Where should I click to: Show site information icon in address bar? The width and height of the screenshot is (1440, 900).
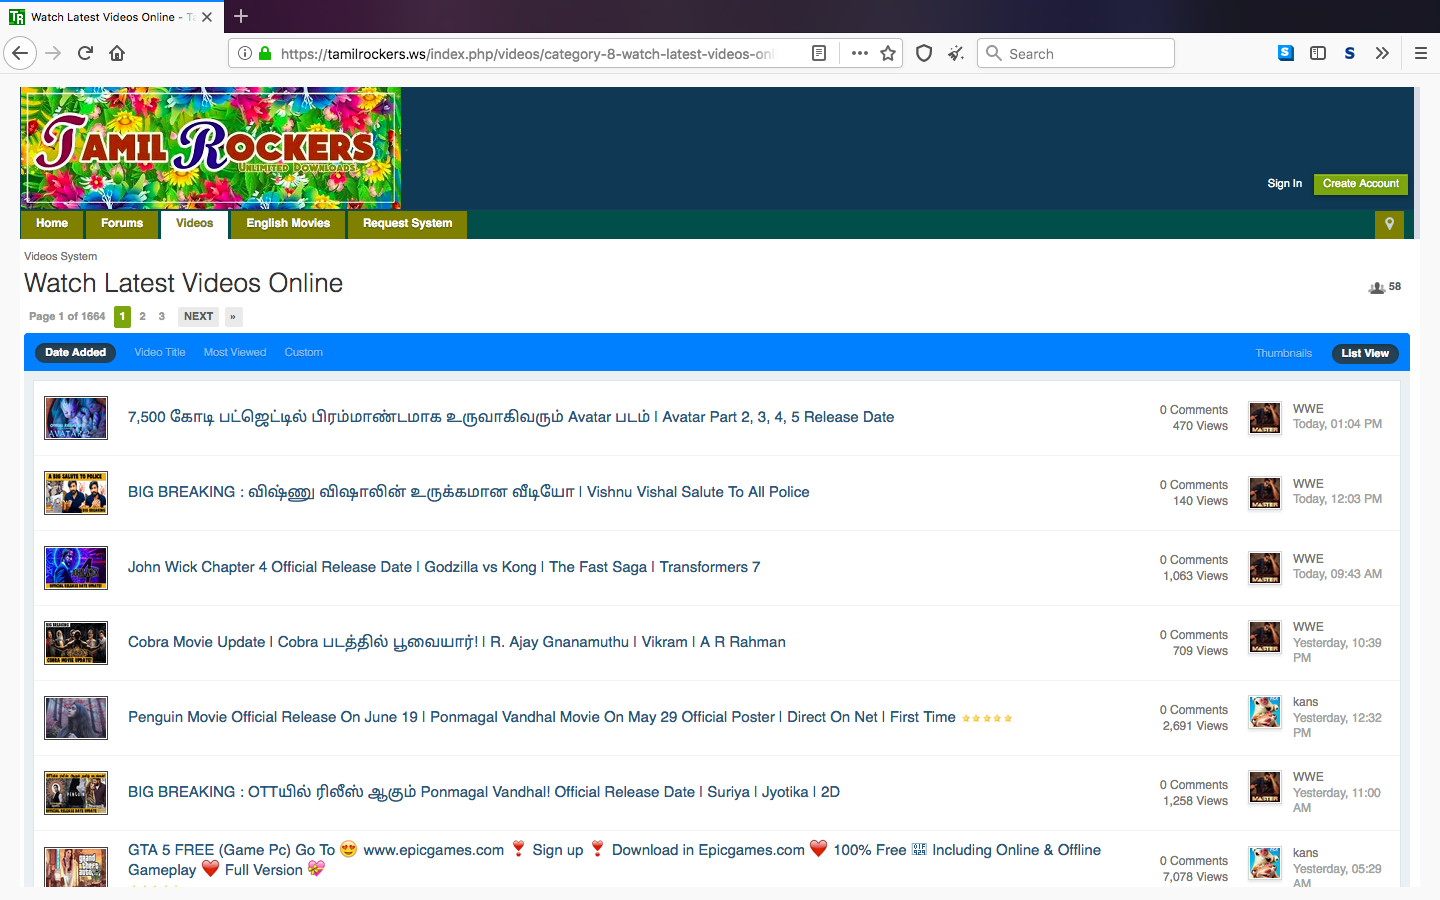245,53
